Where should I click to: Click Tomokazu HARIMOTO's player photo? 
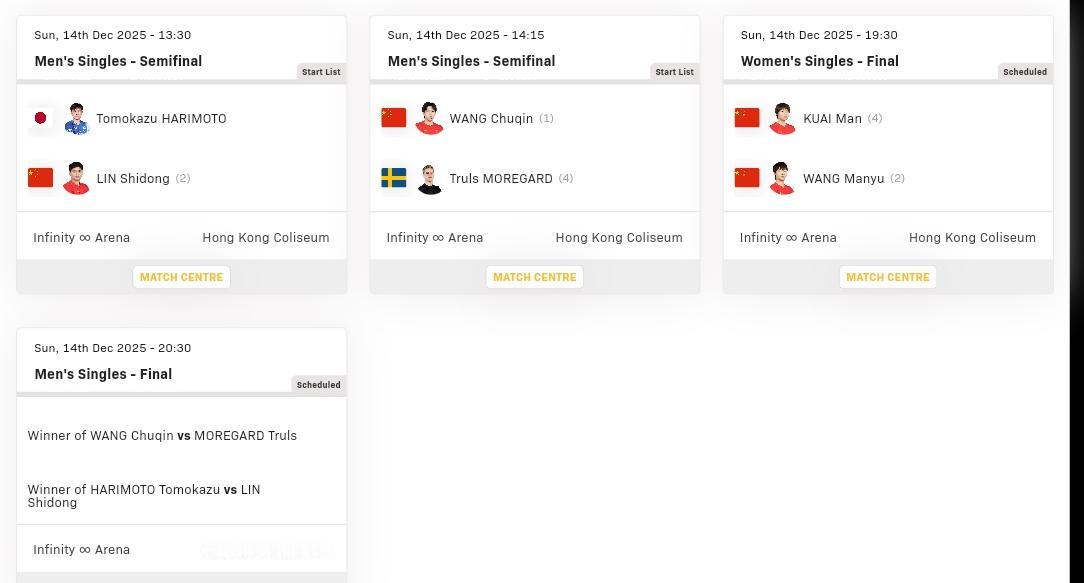tap(77, 118)
